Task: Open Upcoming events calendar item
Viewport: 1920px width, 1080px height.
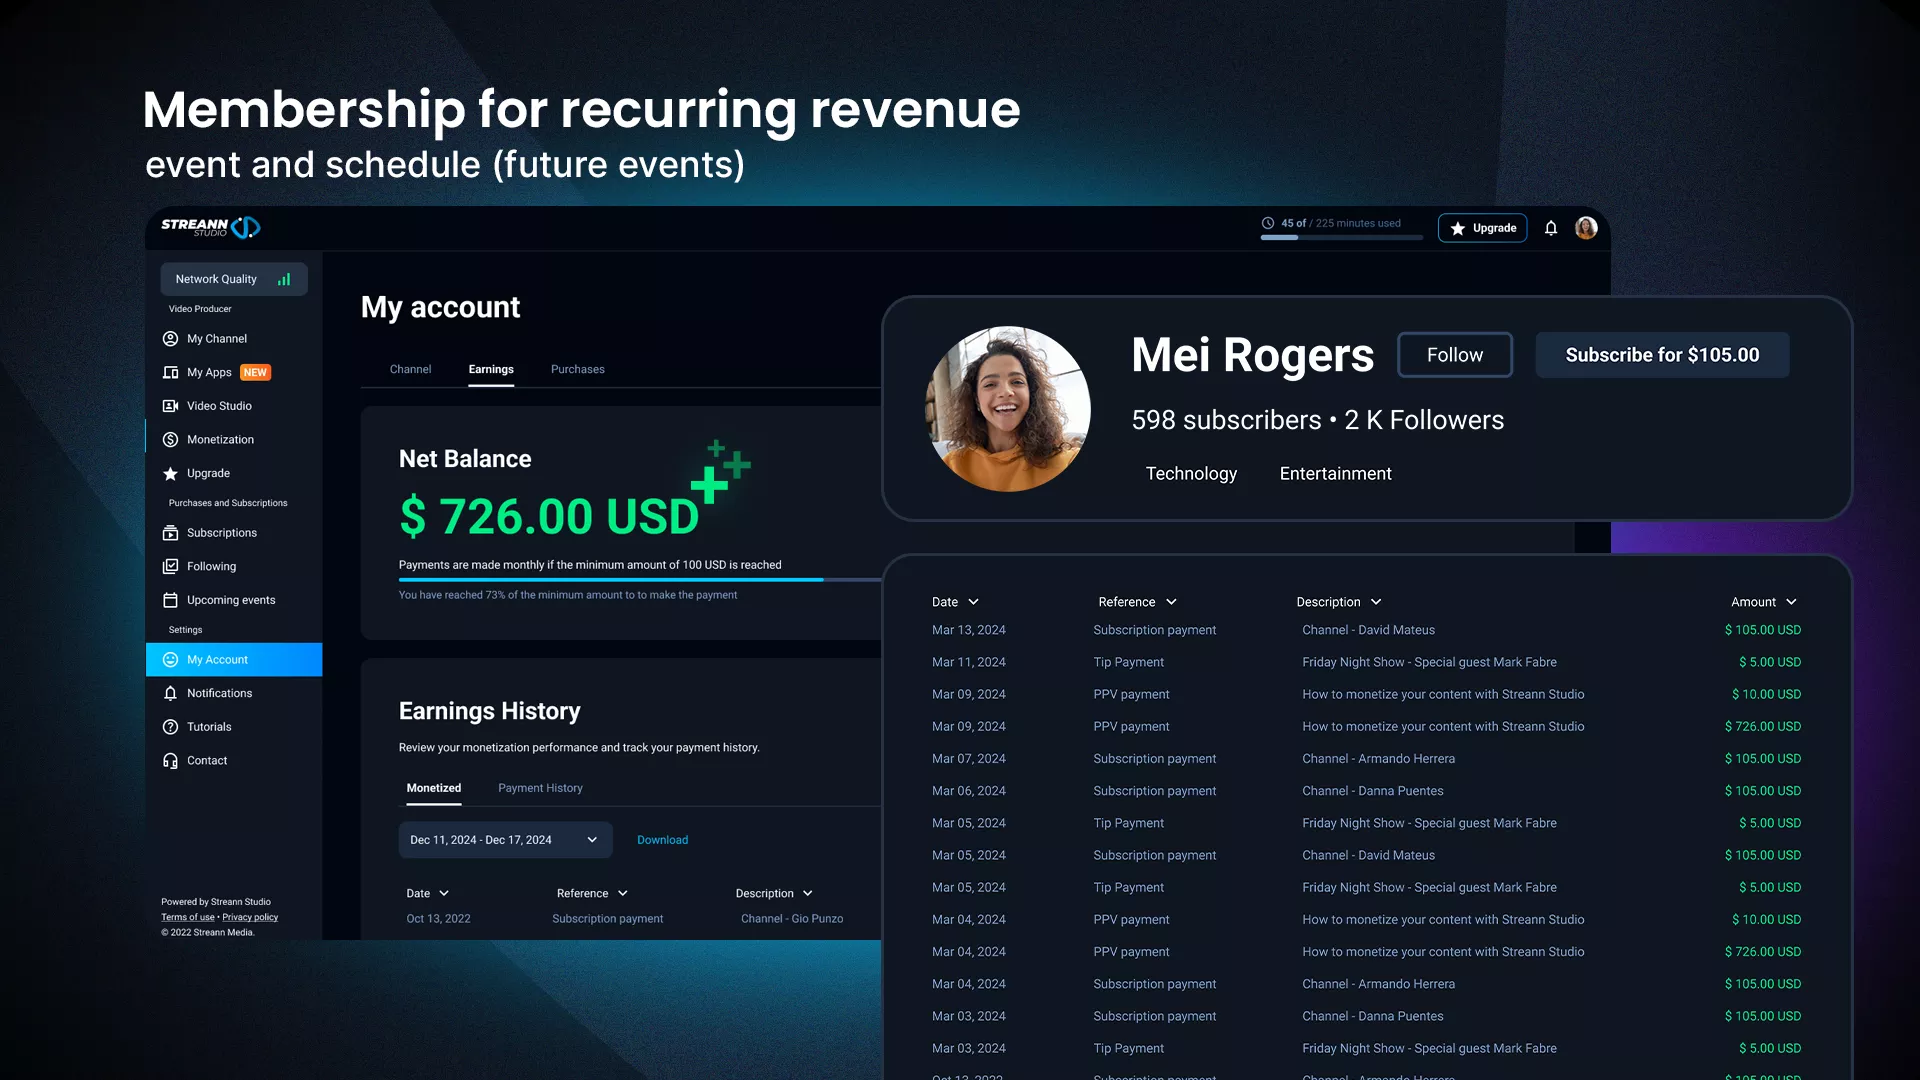Action: 230,600
